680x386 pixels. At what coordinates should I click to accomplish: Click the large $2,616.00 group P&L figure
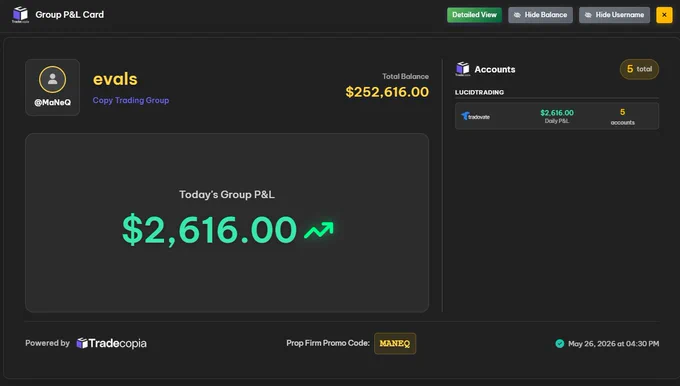pos(209,229)
